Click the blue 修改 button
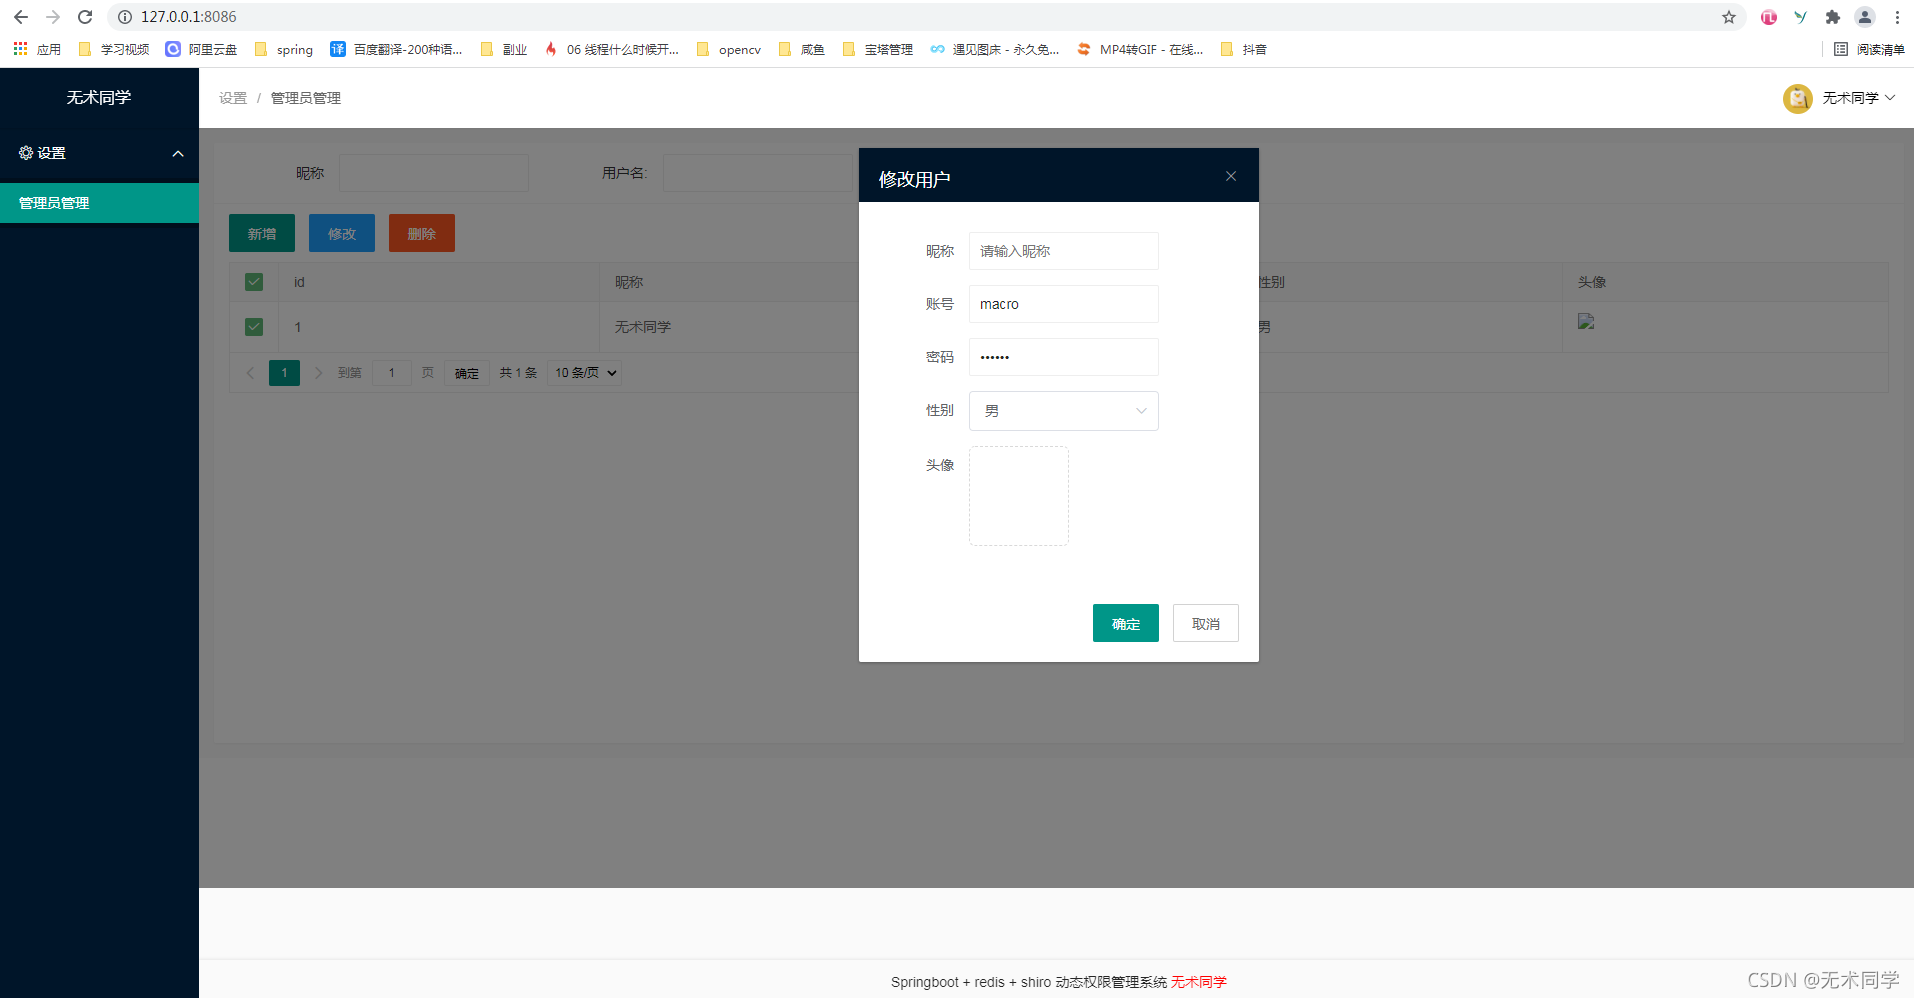Screen dimensions: 1914x998 coord(342,233)
